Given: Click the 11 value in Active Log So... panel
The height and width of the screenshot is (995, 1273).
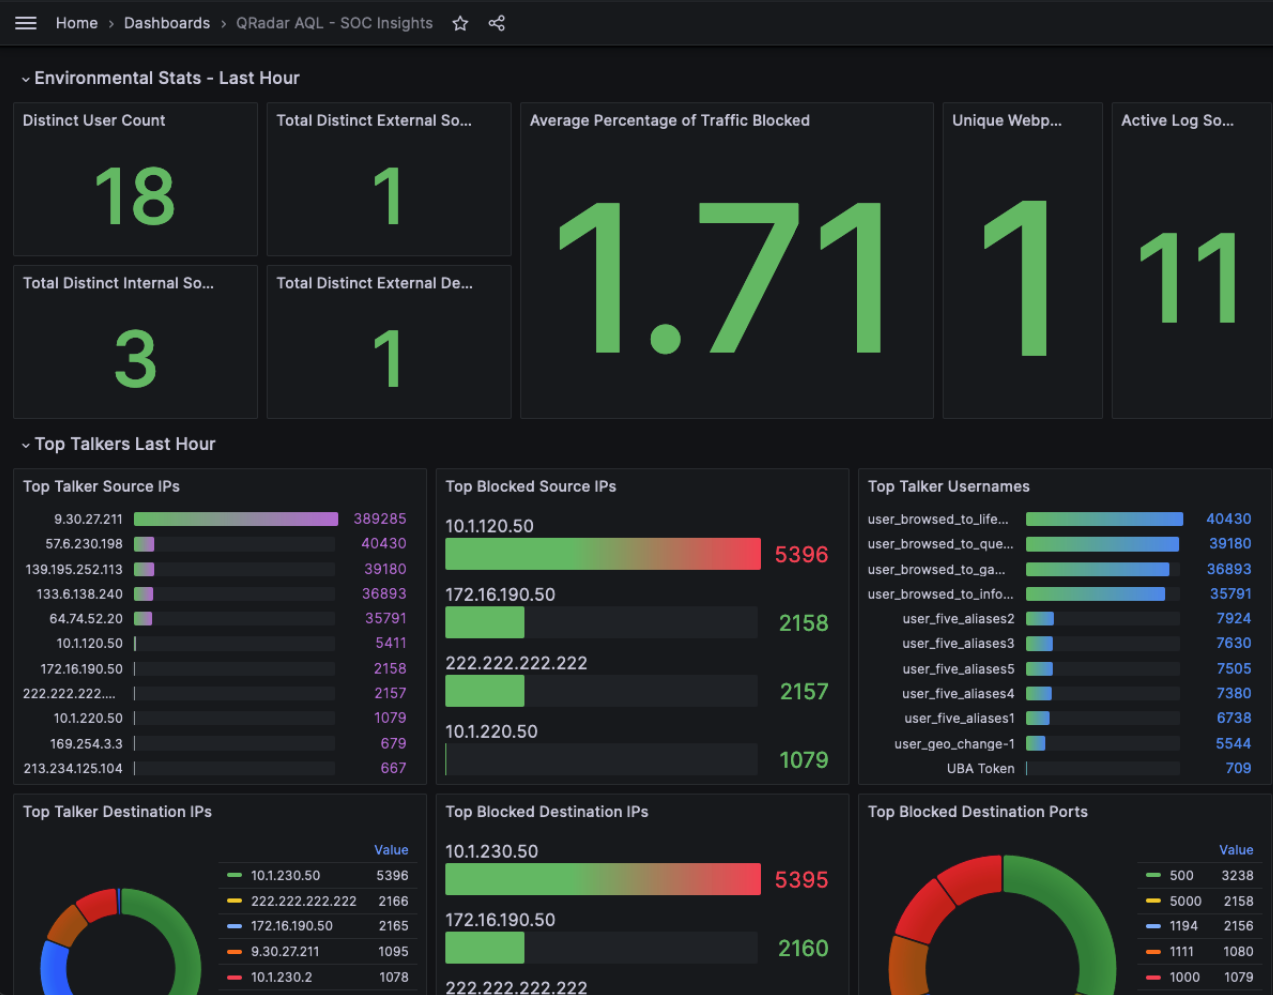Looking at the screenshot, I should click(1189, 277).
